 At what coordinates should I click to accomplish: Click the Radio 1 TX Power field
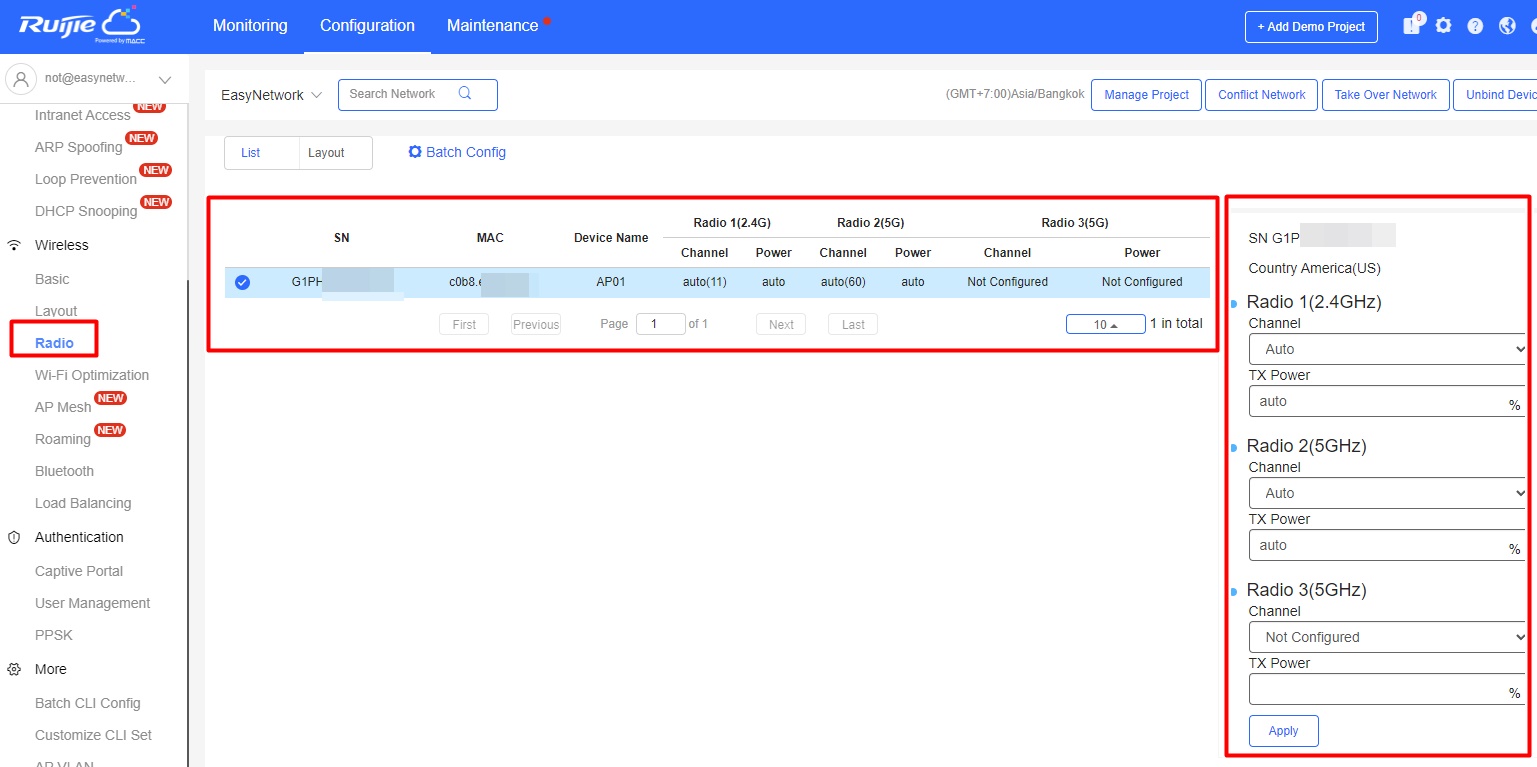(x=1388, y=401)
